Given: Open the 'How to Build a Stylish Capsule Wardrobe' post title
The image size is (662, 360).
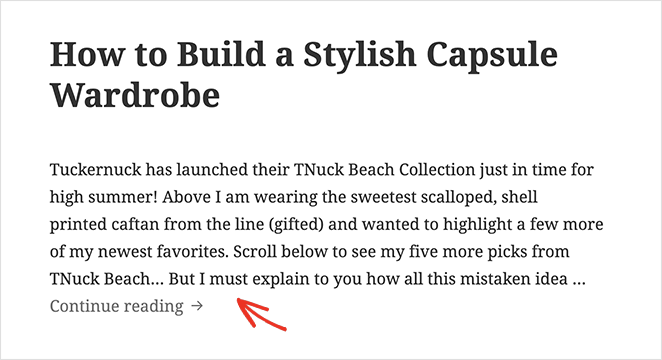Looking at the screenshot, I should (x=304, y=75).
